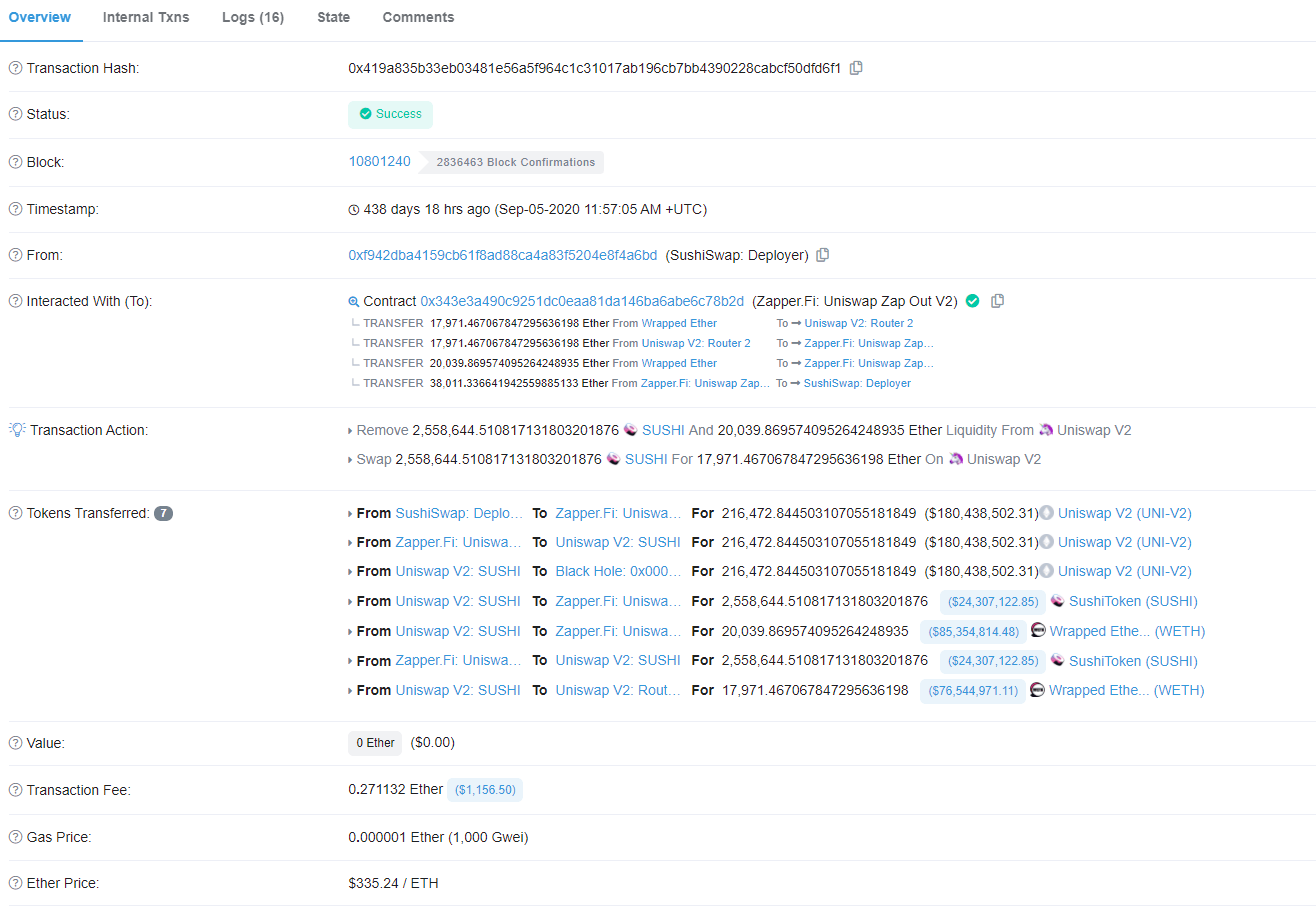Image resolution: width=1316 pixels, height=907 pixels.
Task: Copy the Zapper.Fi contract address using its copy icon
Action: point(997,301)
